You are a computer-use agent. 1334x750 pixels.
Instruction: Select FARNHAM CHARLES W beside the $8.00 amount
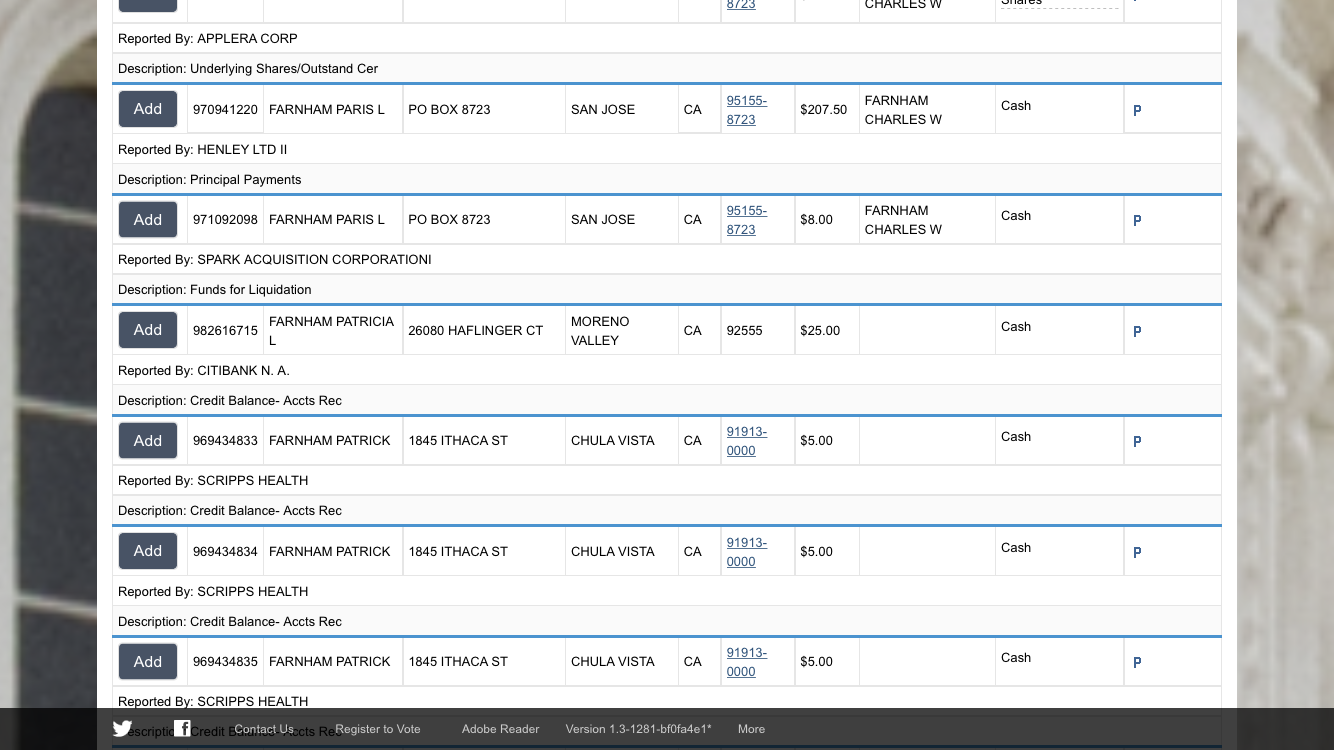[x=903, y=220]
